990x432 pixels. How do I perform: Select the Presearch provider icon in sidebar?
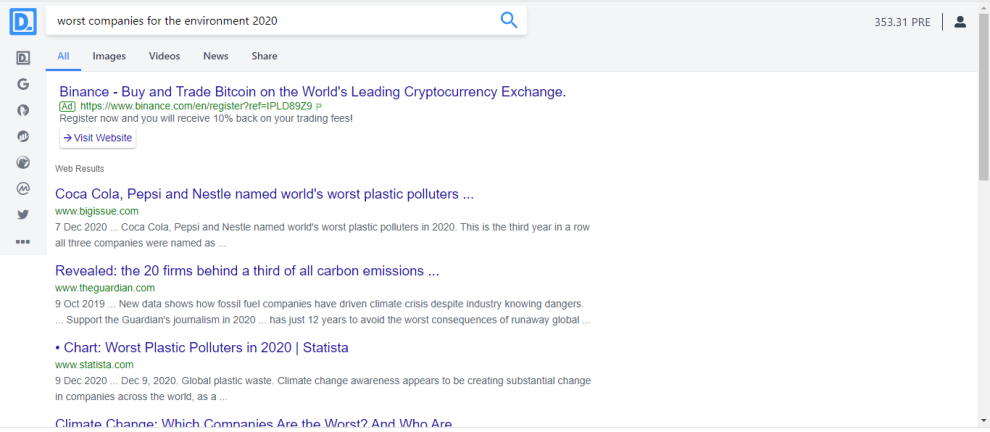[x=23, y=58]
